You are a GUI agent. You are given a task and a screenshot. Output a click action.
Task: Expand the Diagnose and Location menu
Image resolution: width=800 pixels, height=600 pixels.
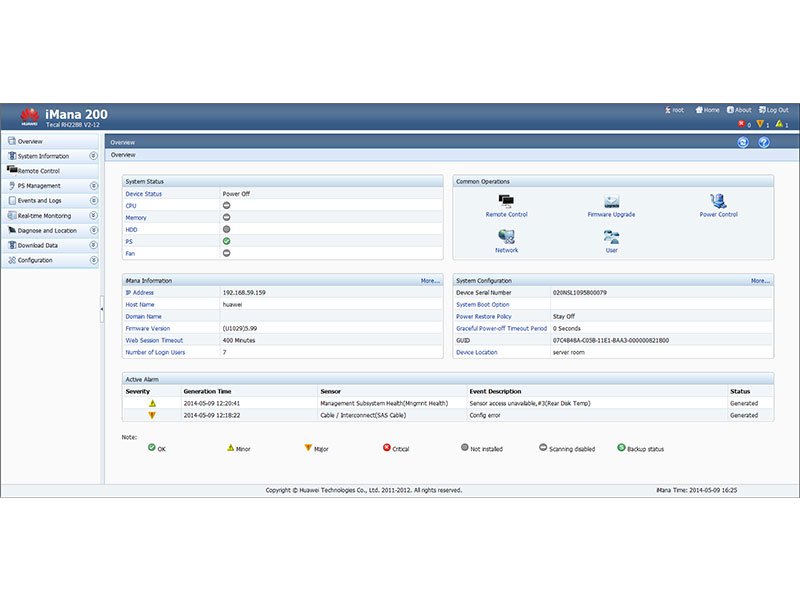click(x=93, y=230)
